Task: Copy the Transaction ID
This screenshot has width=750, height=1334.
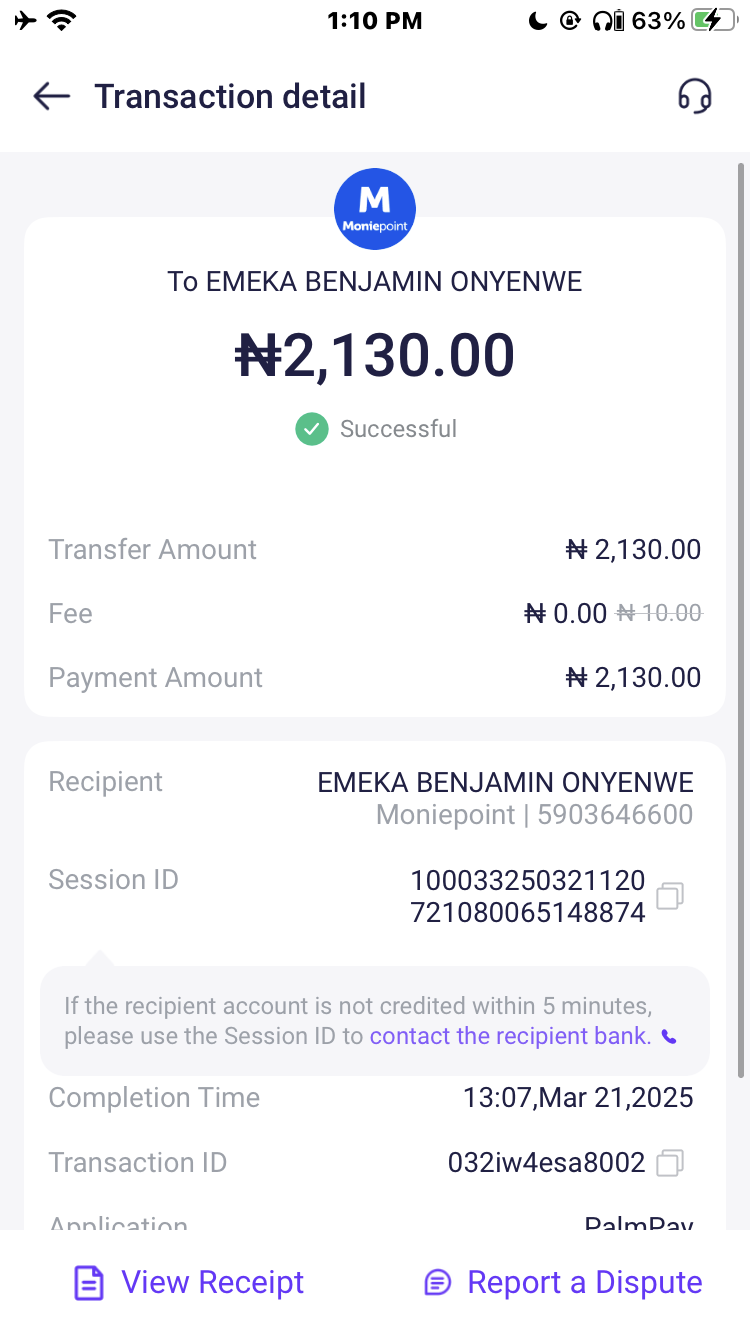Action: pyautogui.click(x=669, y=1162)
